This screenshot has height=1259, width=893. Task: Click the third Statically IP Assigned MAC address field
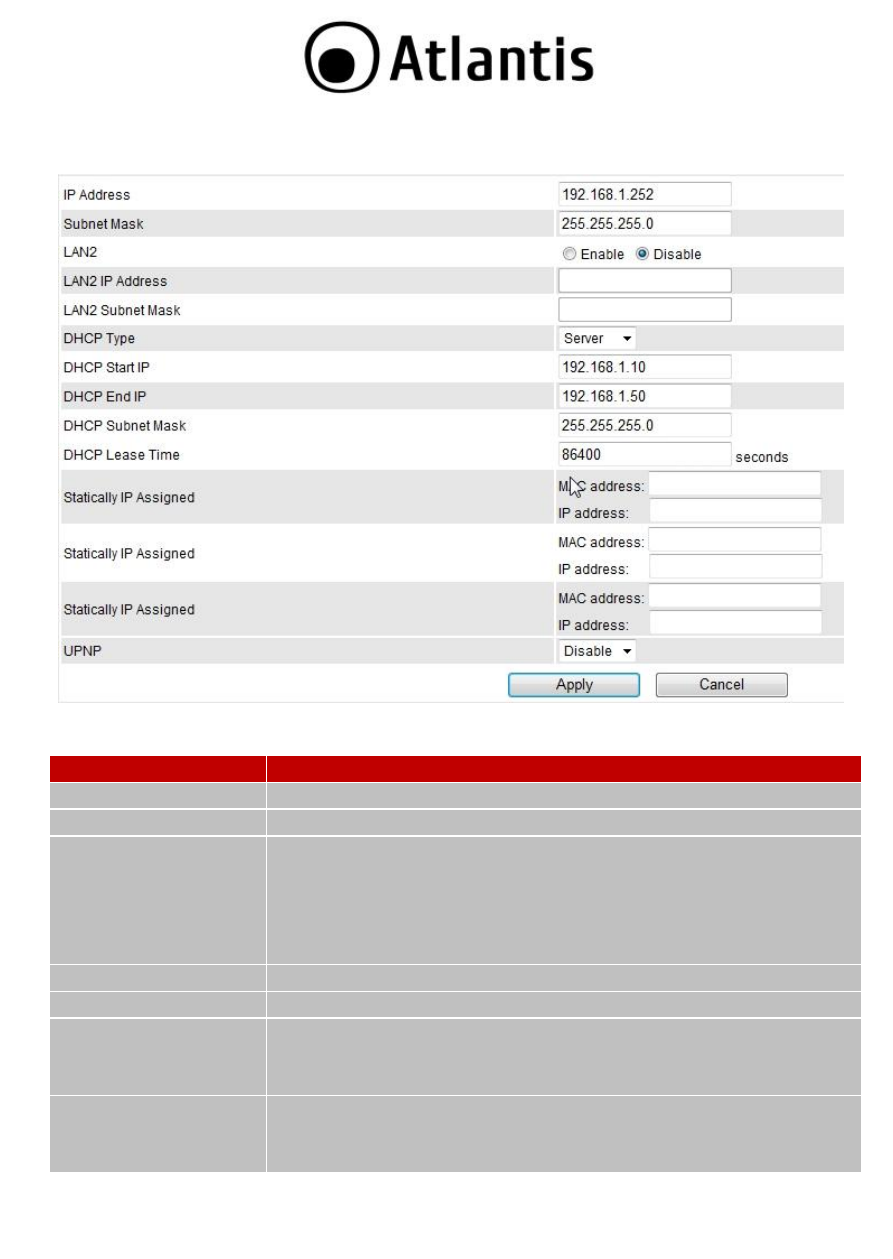735,596
